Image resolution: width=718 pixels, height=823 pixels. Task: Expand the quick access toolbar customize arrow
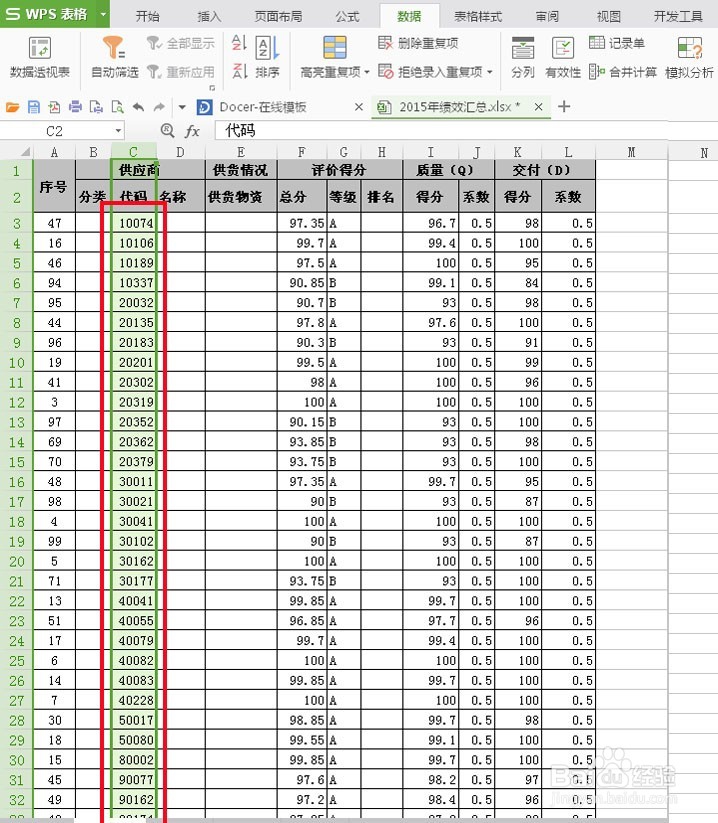pos(182,107)
